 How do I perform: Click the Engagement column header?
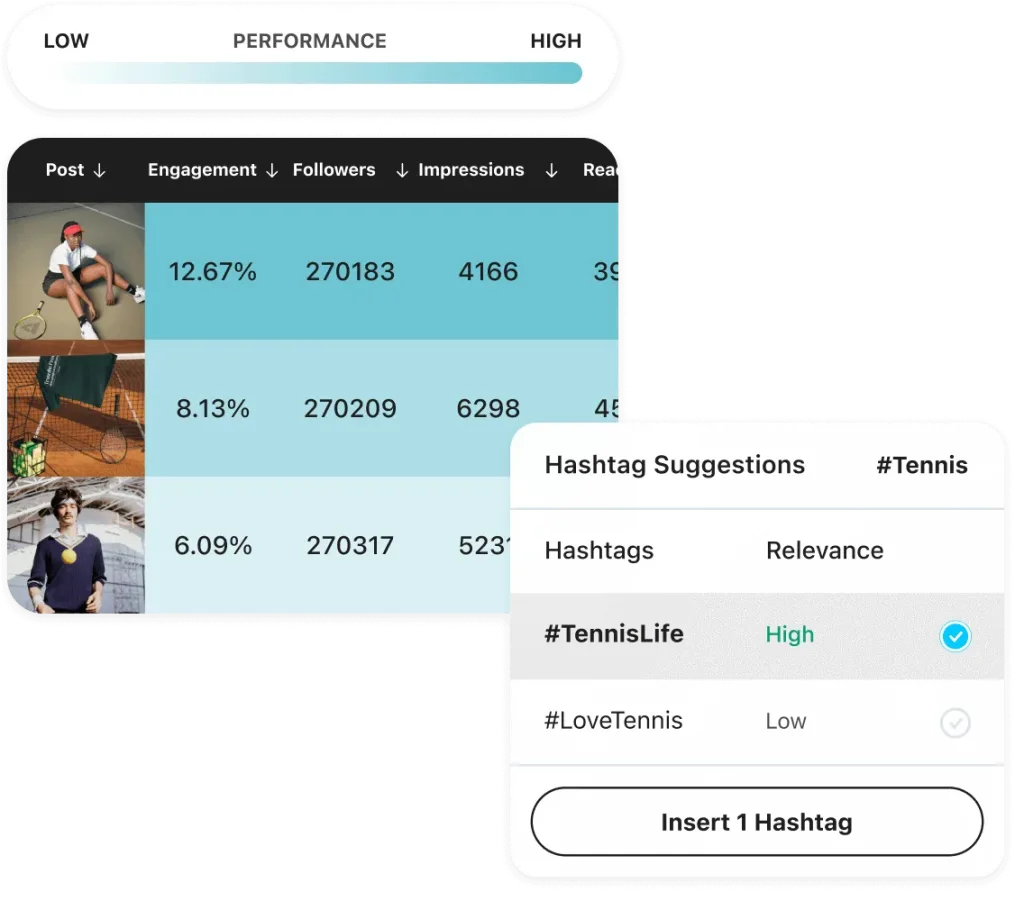202,170
